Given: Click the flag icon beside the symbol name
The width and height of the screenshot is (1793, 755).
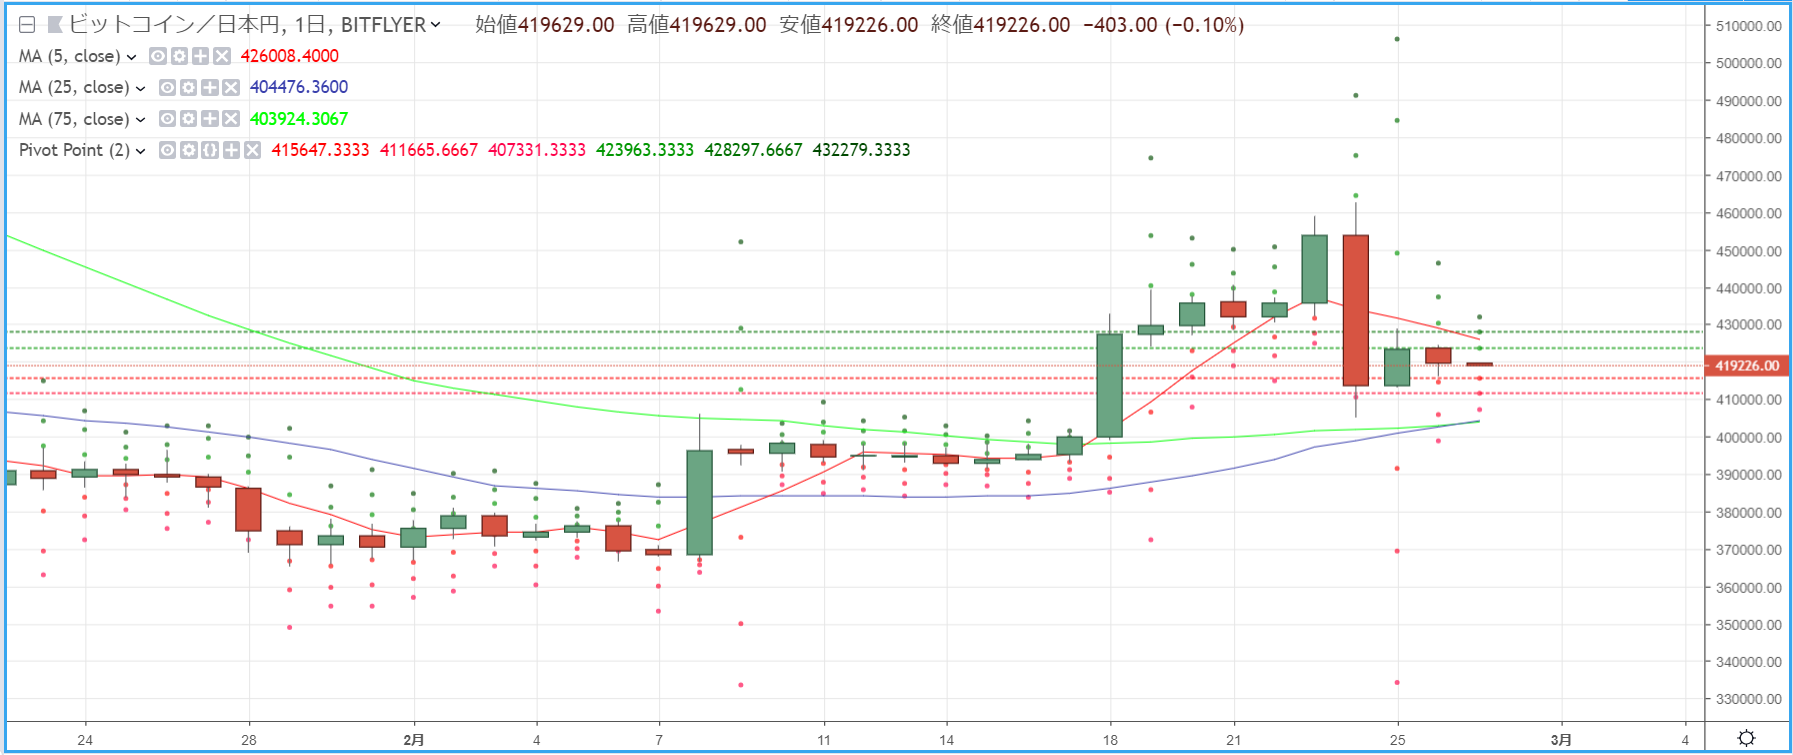Looking at the screenshot, I should [x=55, y=25].
